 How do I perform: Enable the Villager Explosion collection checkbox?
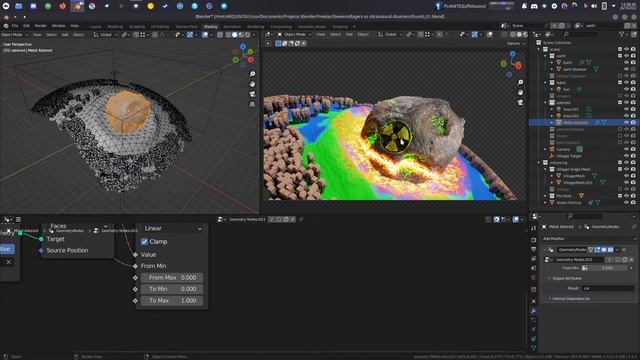tap(620, 76)
